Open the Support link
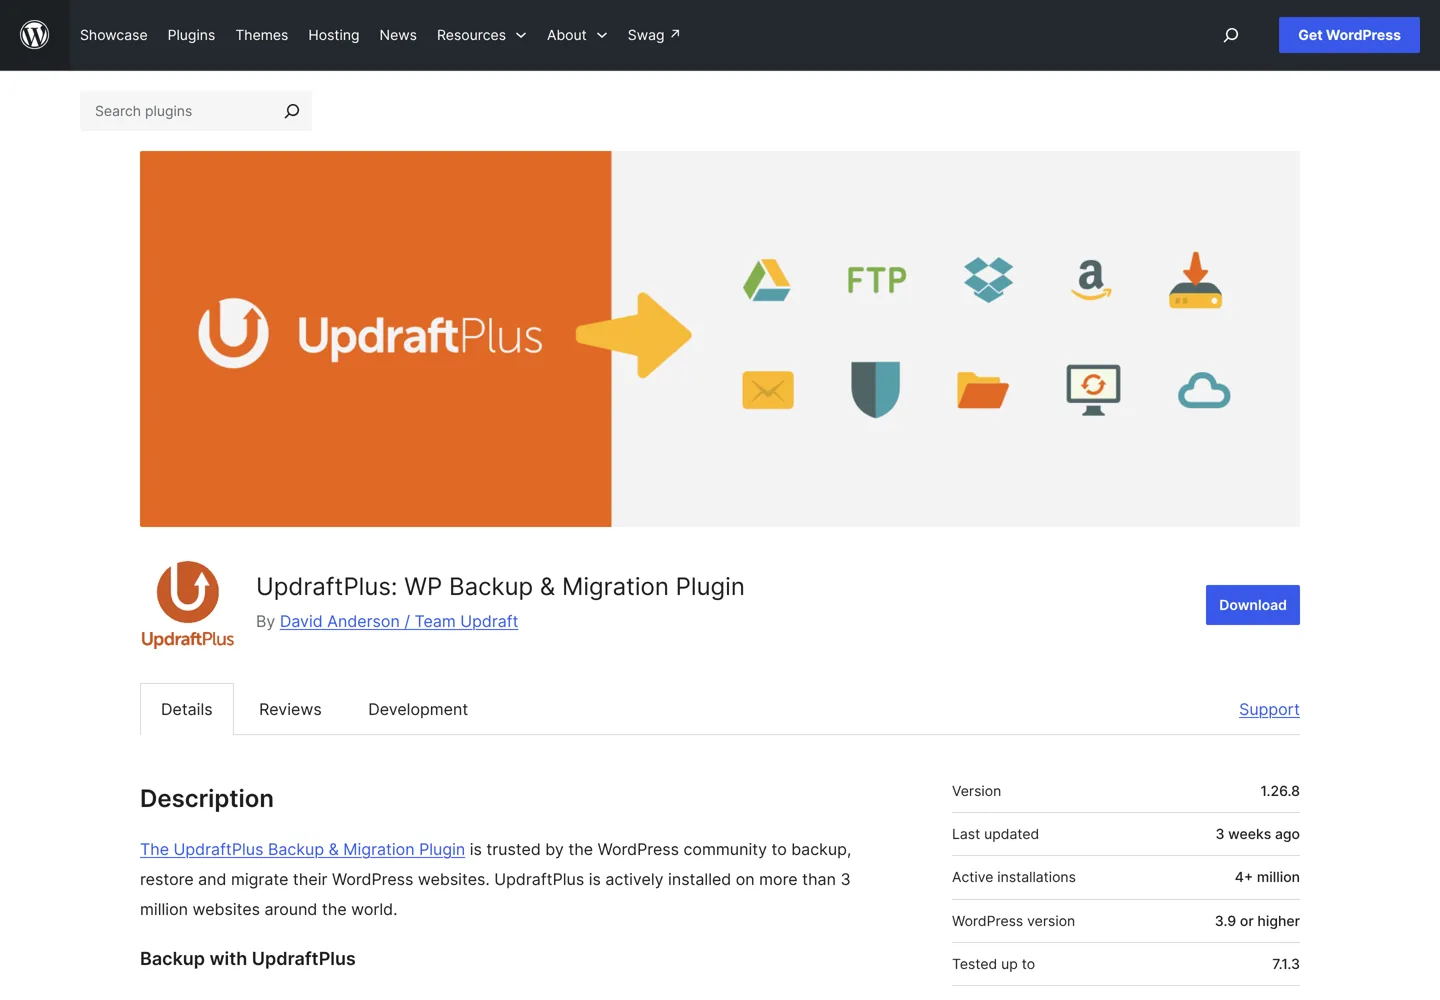1440x1000 pixels. coord(1269,709)
